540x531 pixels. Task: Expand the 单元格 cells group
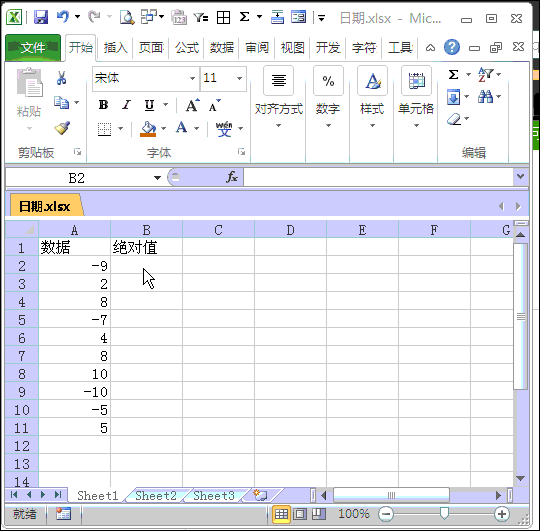[416, 96]
